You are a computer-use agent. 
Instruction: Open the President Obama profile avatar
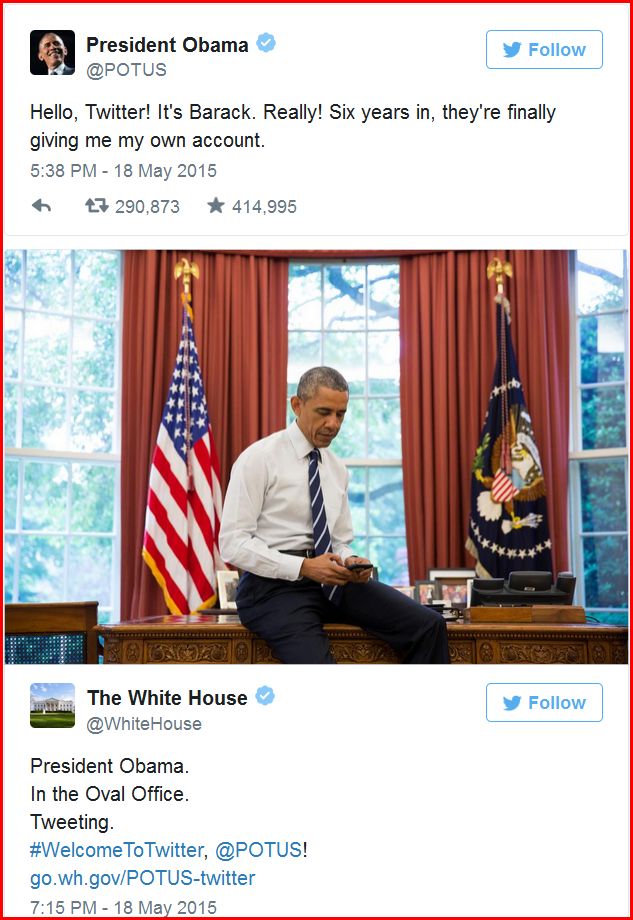tap(52, 52)
